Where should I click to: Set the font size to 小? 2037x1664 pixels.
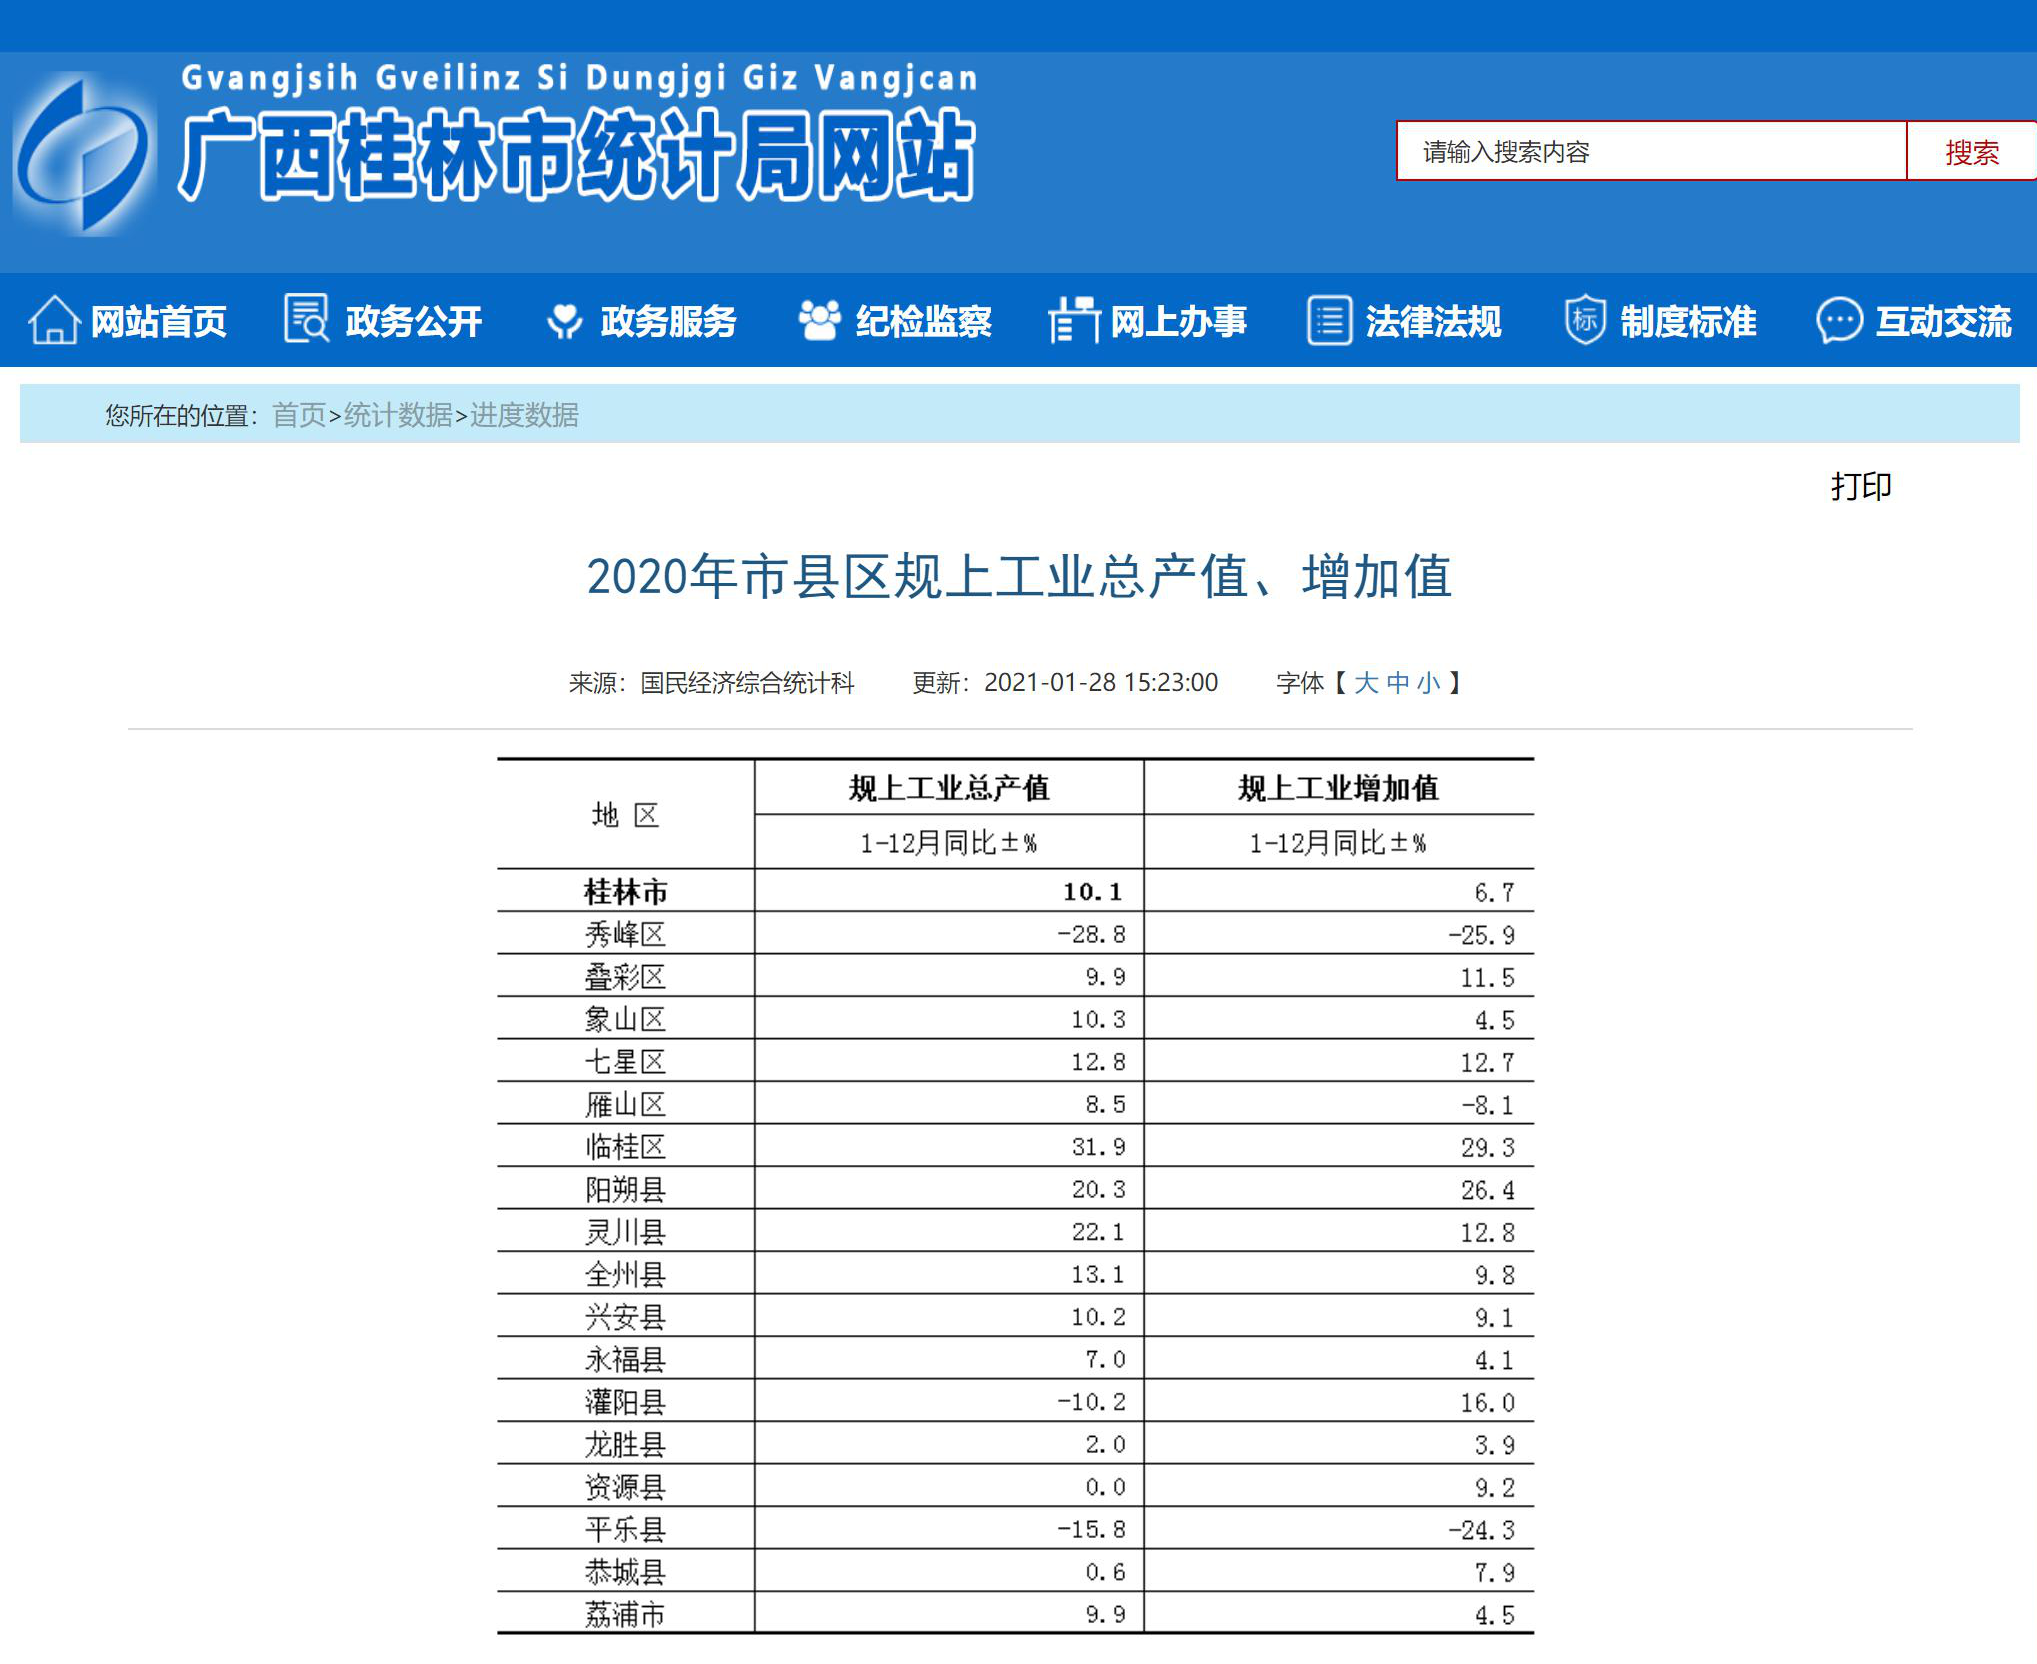tap(1428, 683)
